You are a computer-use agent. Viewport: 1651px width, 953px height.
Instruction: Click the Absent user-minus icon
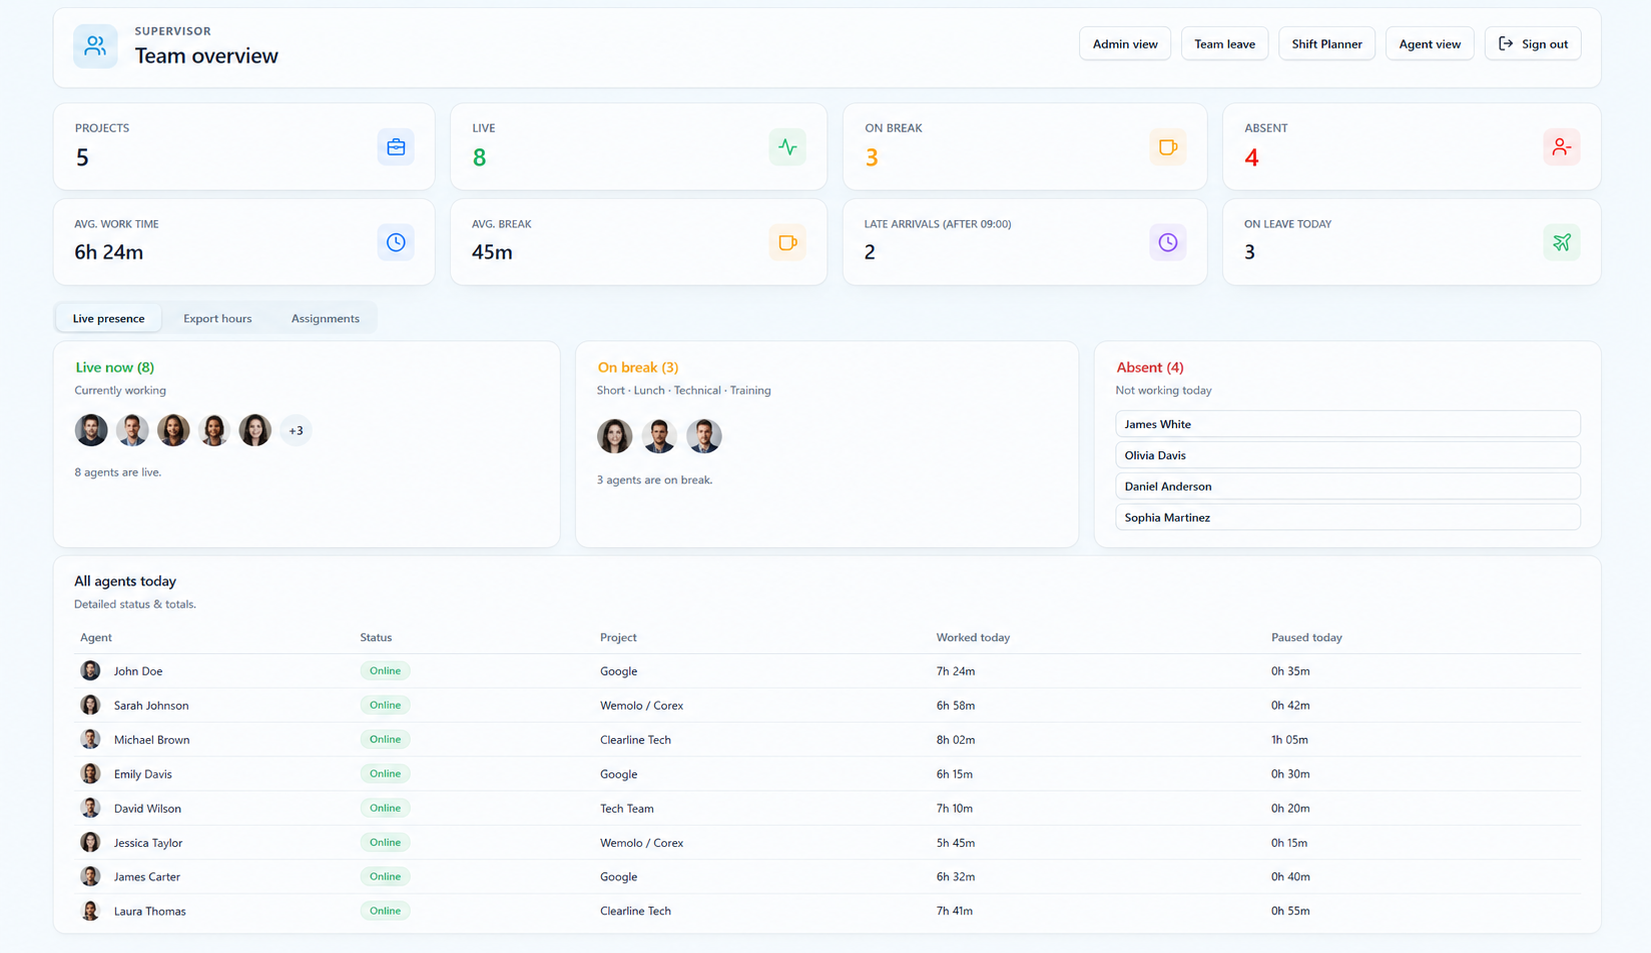click(1561, 147)
